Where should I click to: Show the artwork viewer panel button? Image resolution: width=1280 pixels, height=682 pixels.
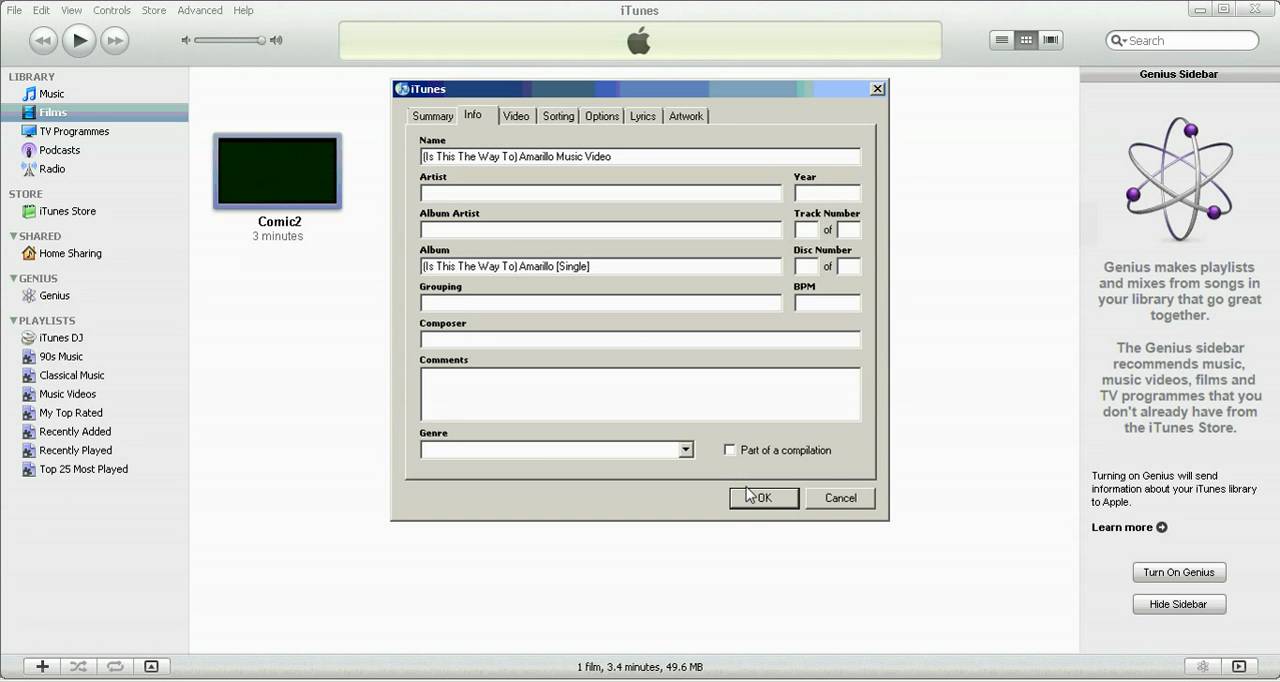click(x=151, y=666)
